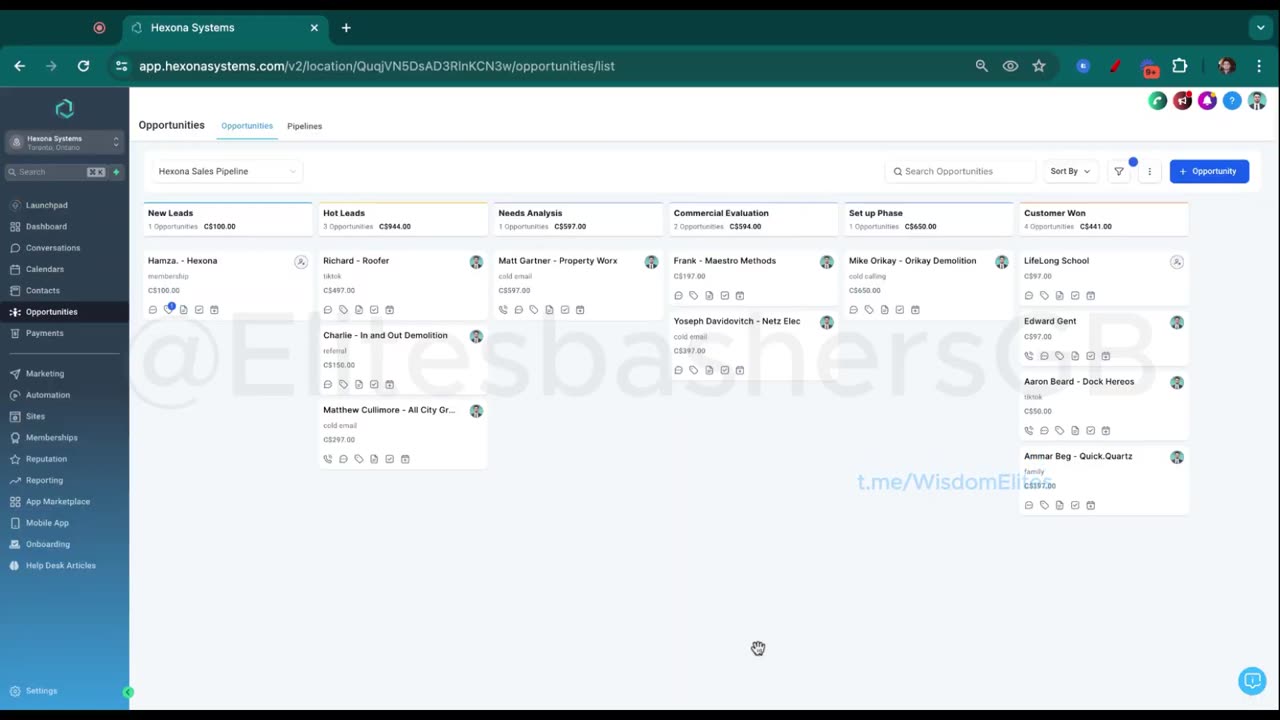
Task: Bookmark page with the star icon
Action: tap(1039, 66)
